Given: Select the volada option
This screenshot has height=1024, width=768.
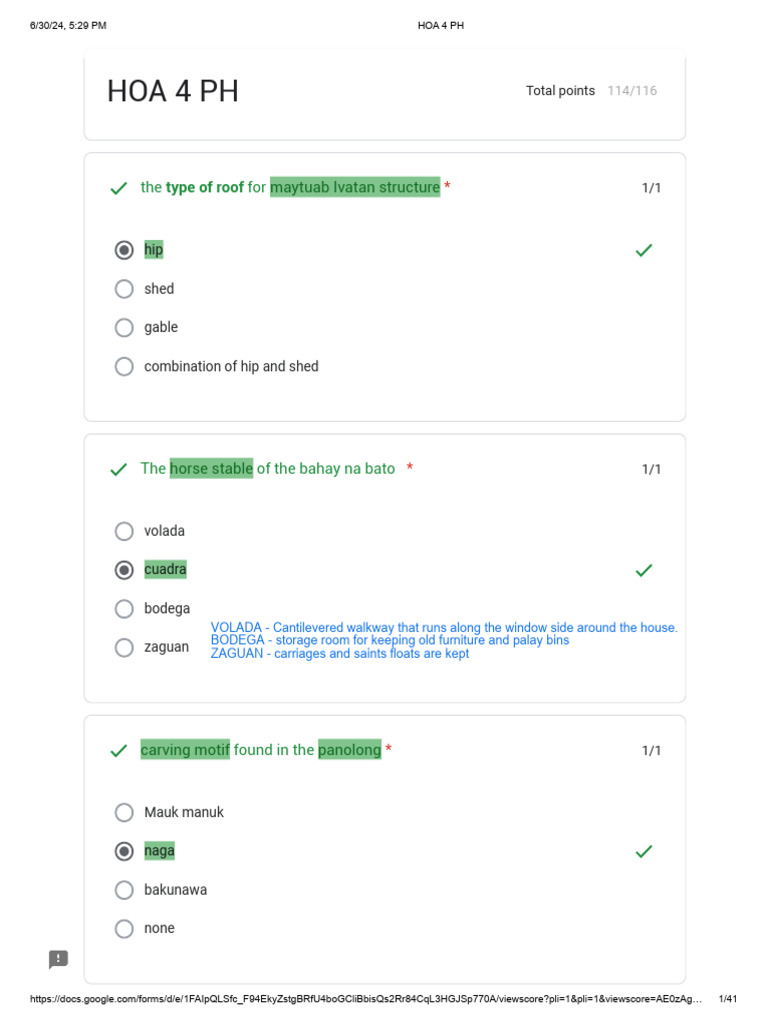Looking at the screenshot, I should coord(124,531).
